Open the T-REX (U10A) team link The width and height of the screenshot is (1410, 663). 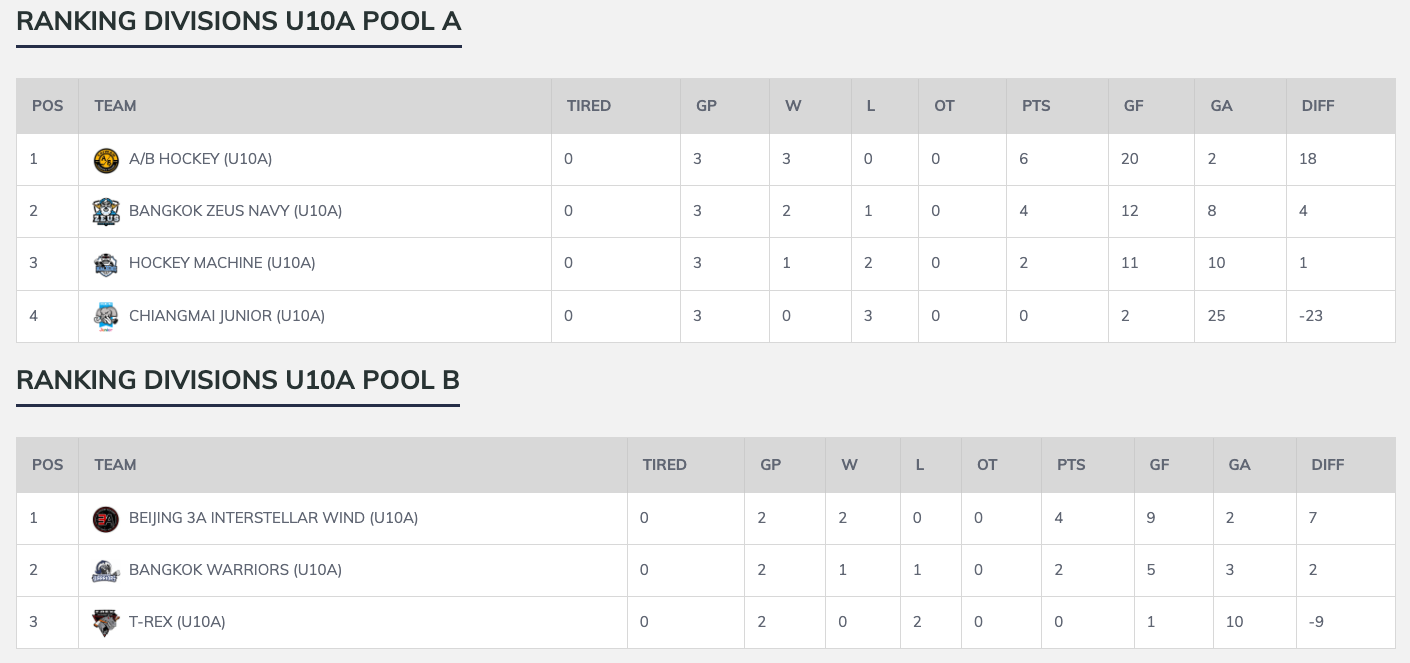(x=177, y=622)
